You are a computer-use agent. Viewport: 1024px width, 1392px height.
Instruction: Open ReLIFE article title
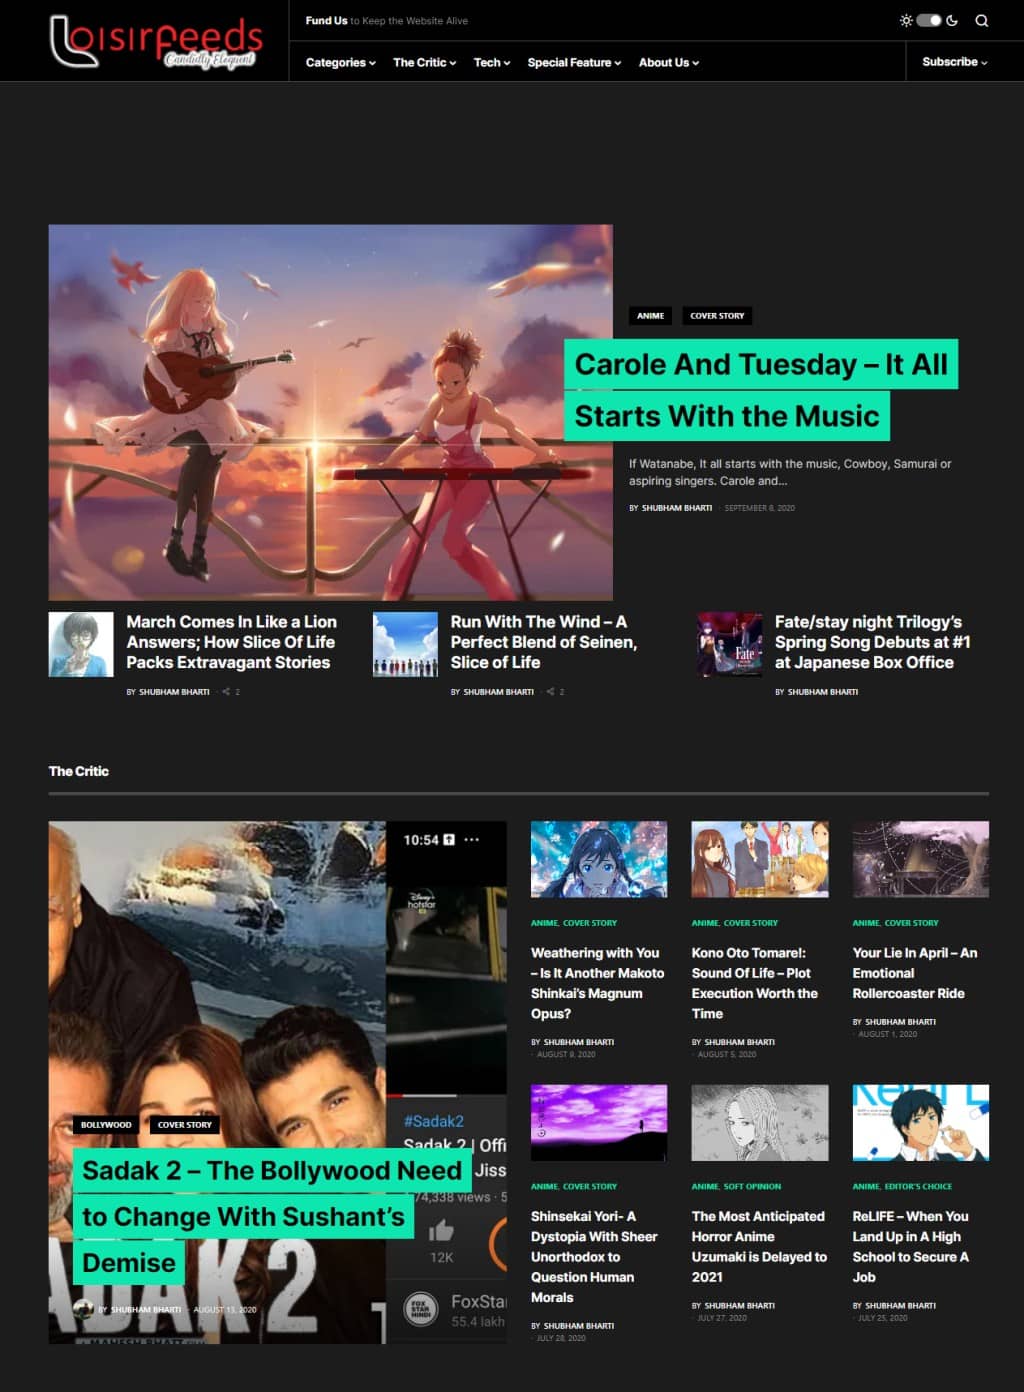click(x=911, y=1247)
